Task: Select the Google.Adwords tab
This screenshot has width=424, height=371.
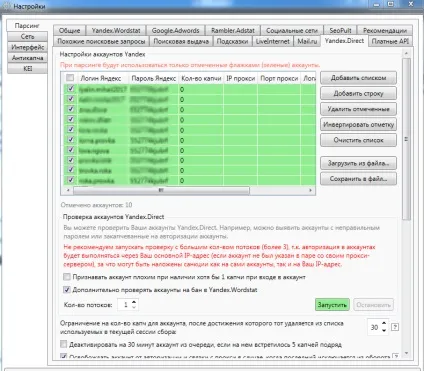Action: pyautogui.click(x=176, y=30)
